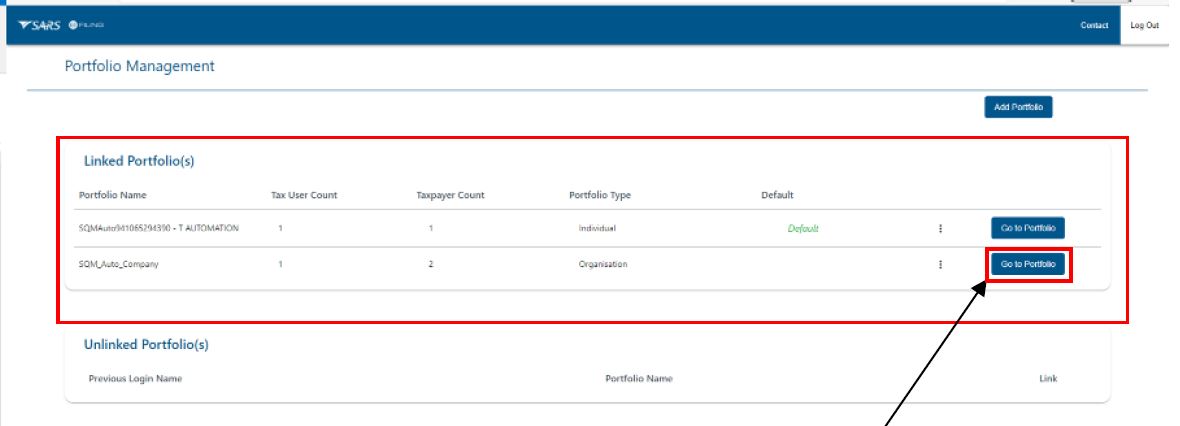Screen dimensions: 1180x426
Task: Click Portfolio Name header in Unlinked section
Action: coord(639,379)
